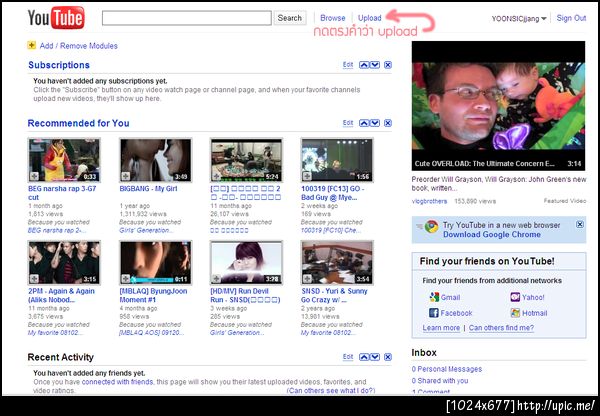Viewport: 600px width, 416px height.
Task: Sign Out of the account
Action: point(571,18)
